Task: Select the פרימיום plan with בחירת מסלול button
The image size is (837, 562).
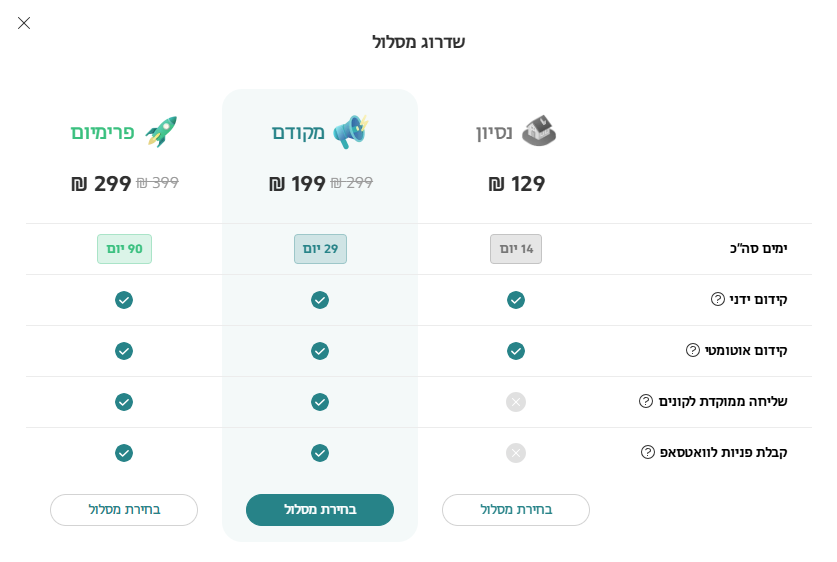Action: [x=124, y=510]
